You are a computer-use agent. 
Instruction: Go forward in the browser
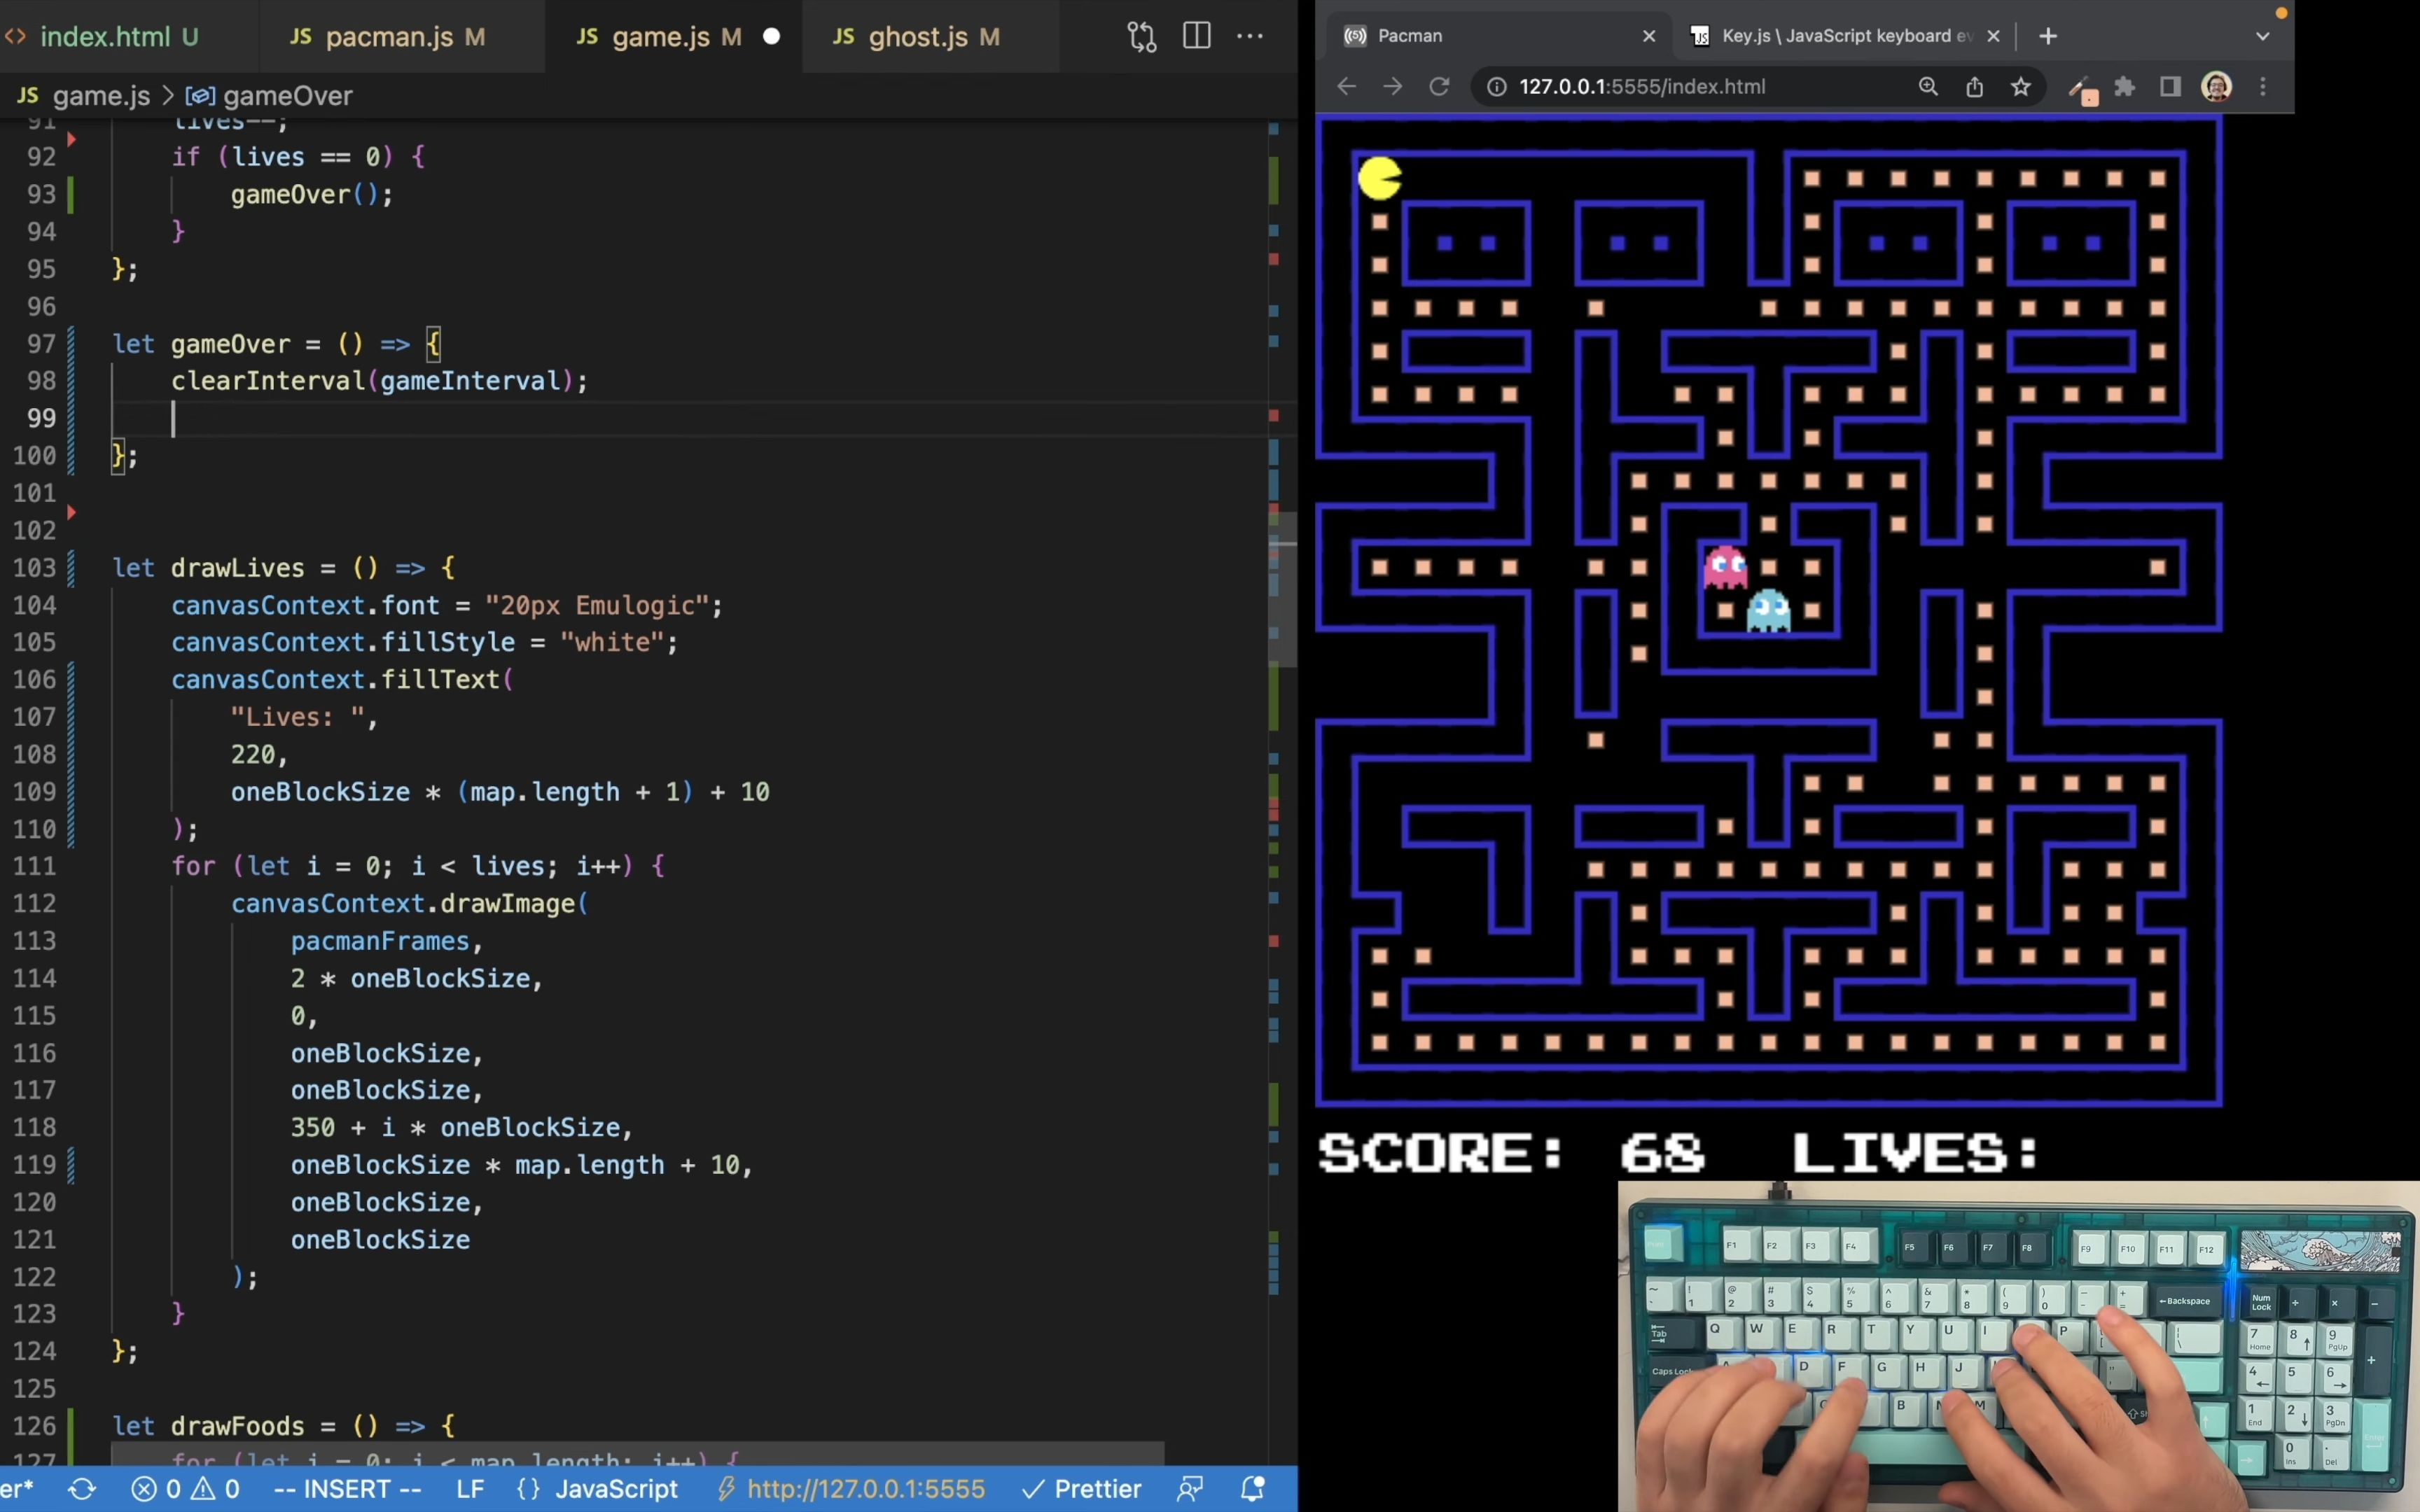pos(1392,87)
